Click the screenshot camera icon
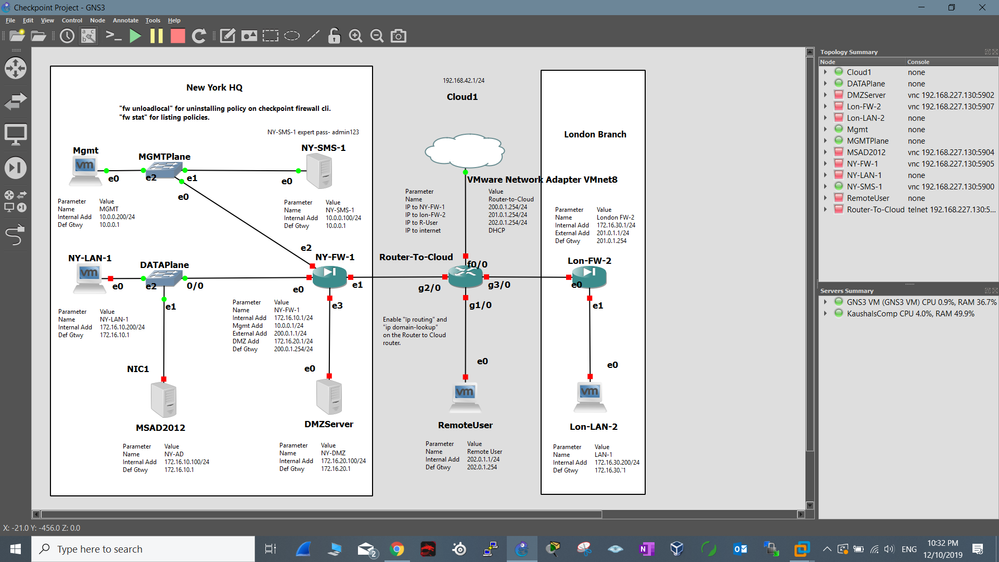The image size is (999, 562). click(398, 36)
